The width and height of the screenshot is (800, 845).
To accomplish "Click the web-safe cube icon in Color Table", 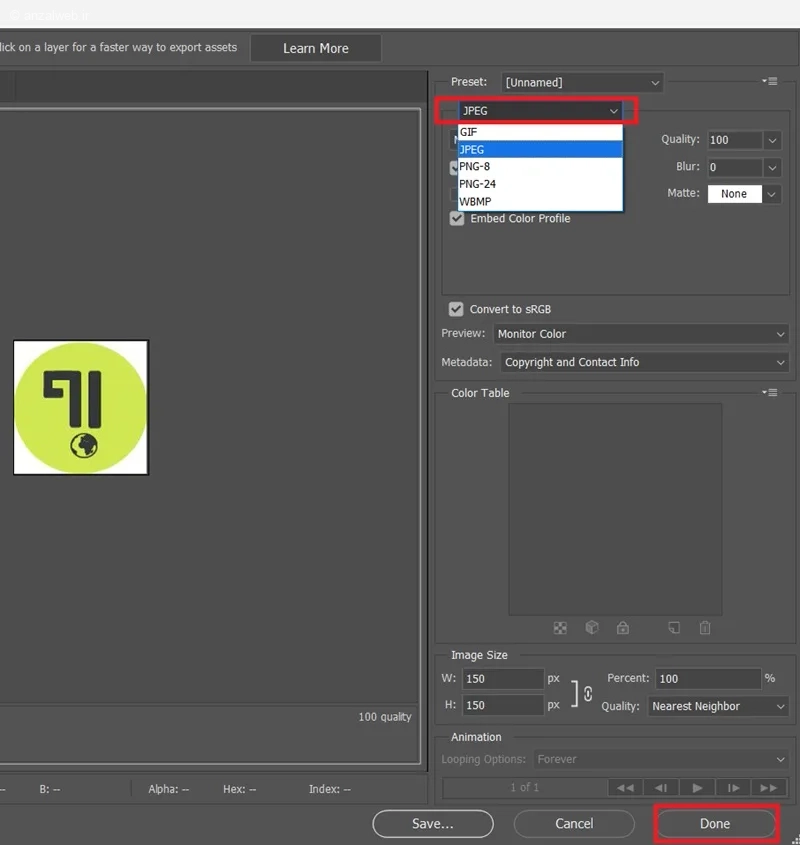I will [592, 627].
